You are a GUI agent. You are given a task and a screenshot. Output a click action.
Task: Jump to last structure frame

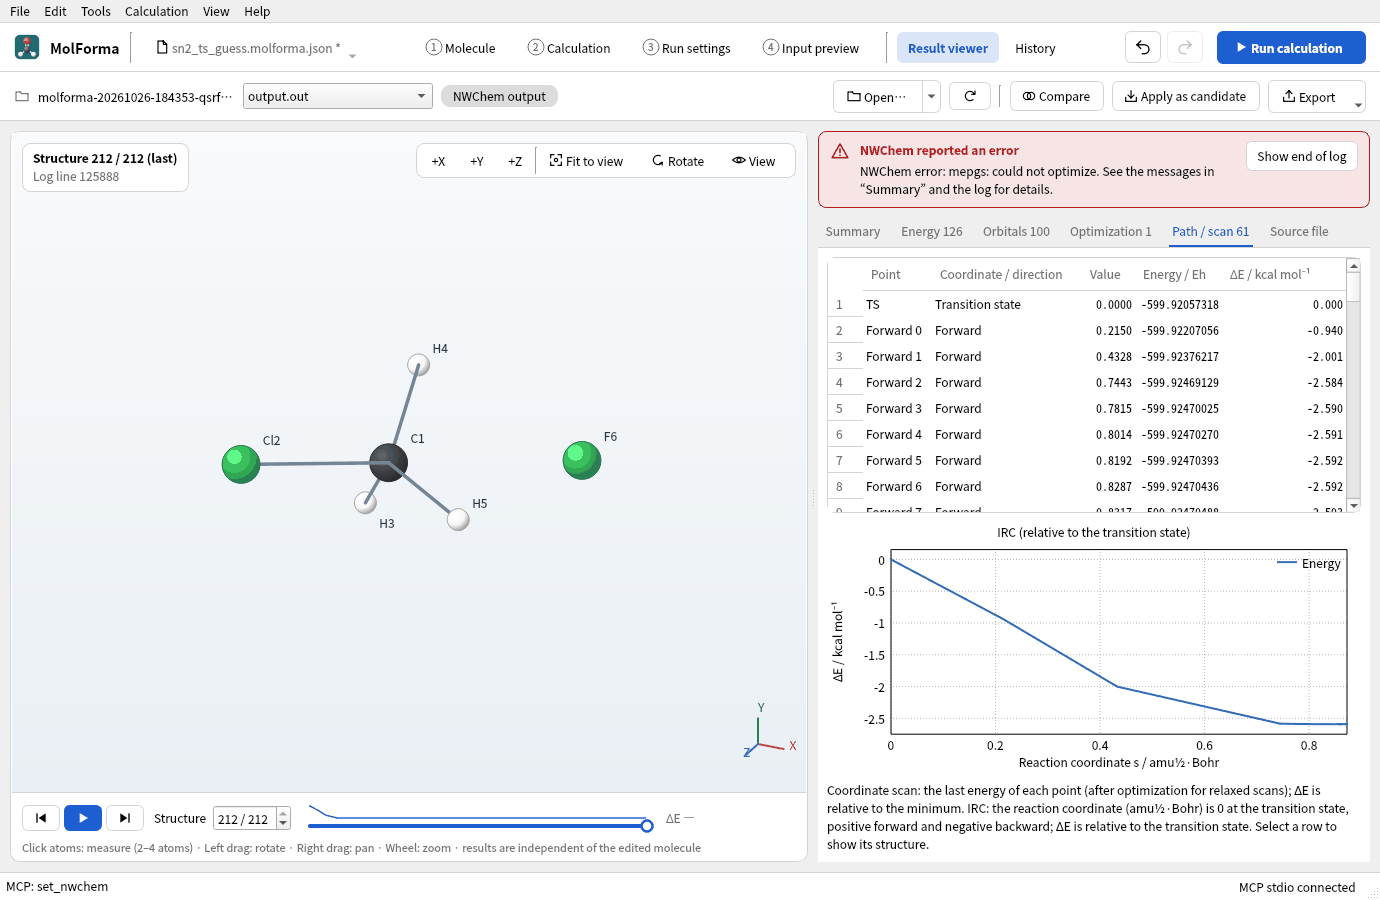click(x=125, y=818)
